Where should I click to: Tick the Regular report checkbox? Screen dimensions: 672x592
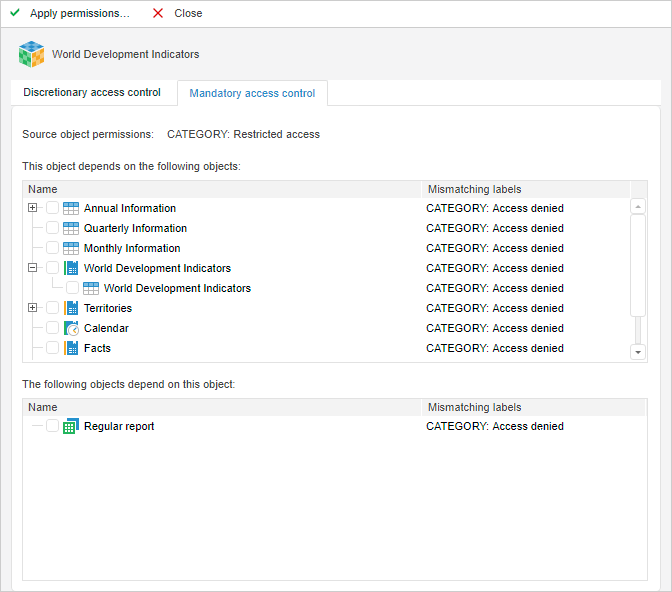tap(52, 426)
